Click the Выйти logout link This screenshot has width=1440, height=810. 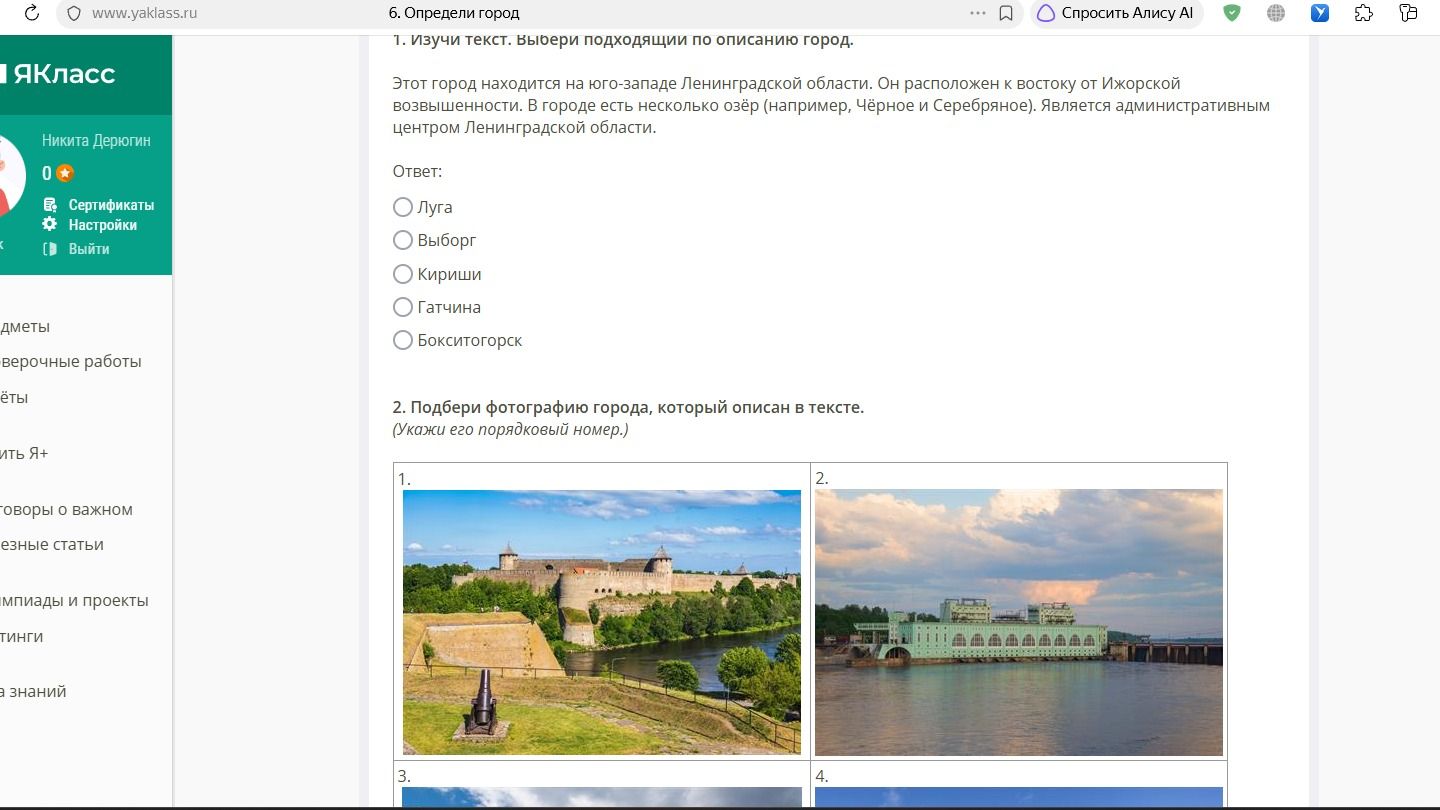[89, 249]
